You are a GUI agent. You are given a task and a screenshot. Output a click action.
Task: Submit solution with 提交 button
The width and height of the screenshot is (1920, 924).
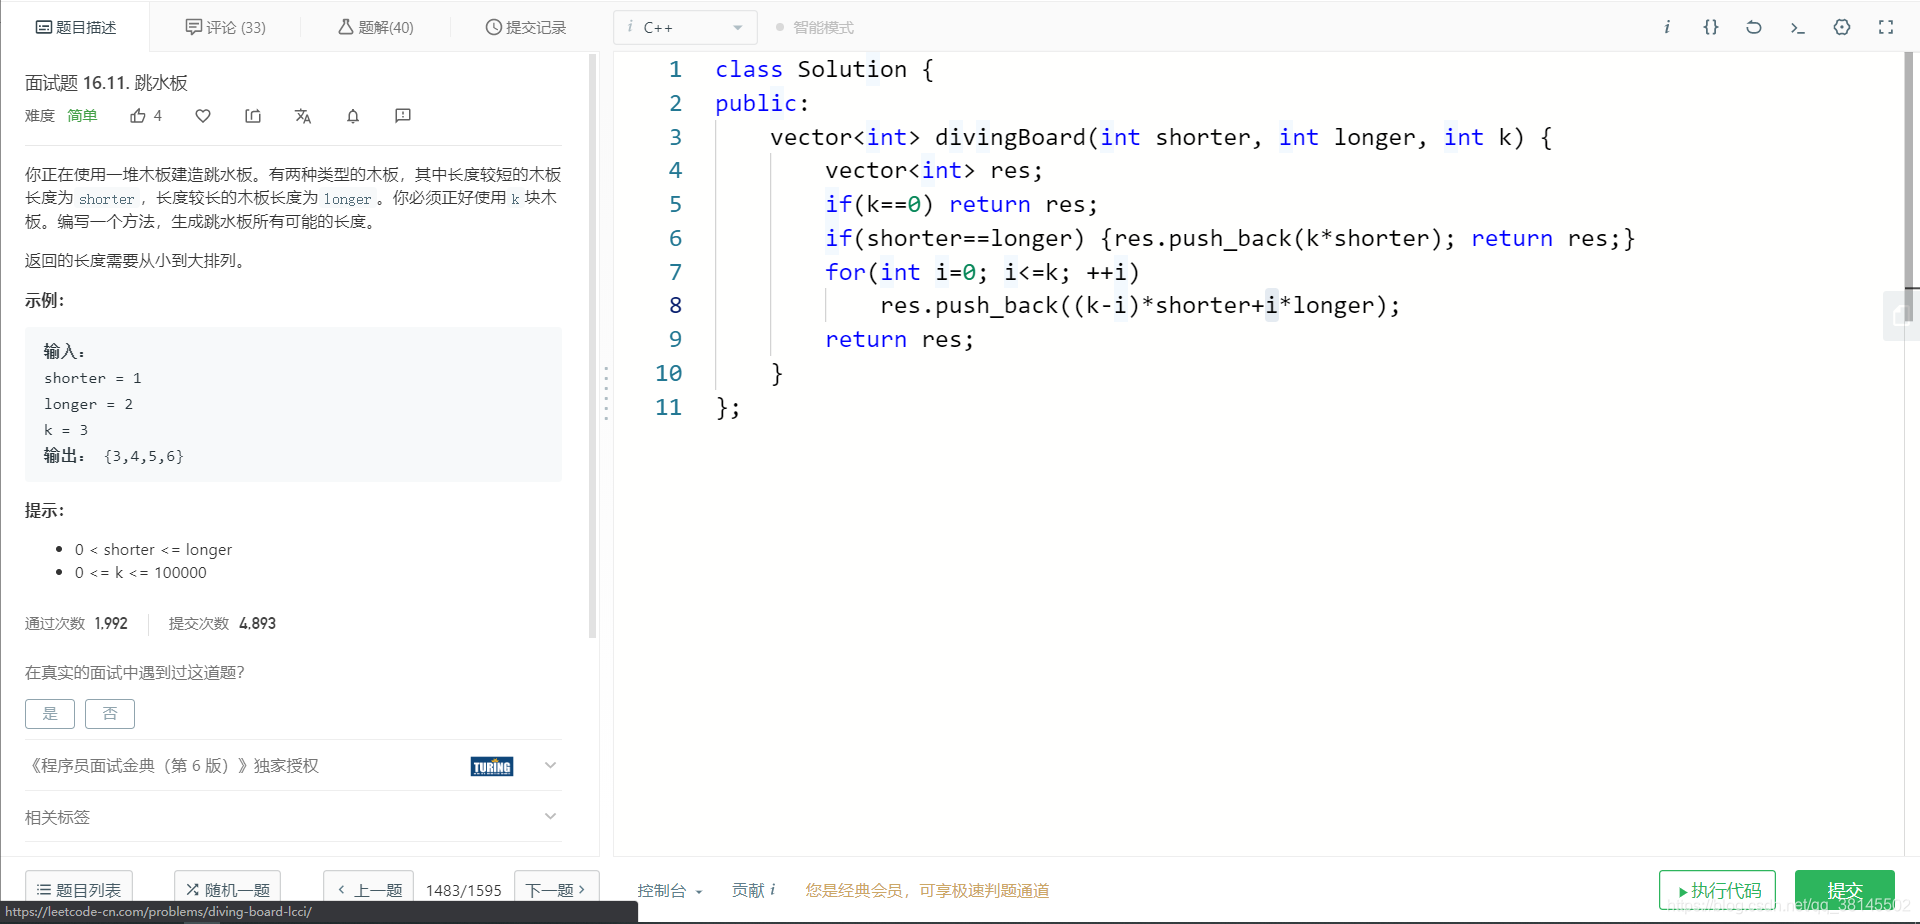point(1845,890)
